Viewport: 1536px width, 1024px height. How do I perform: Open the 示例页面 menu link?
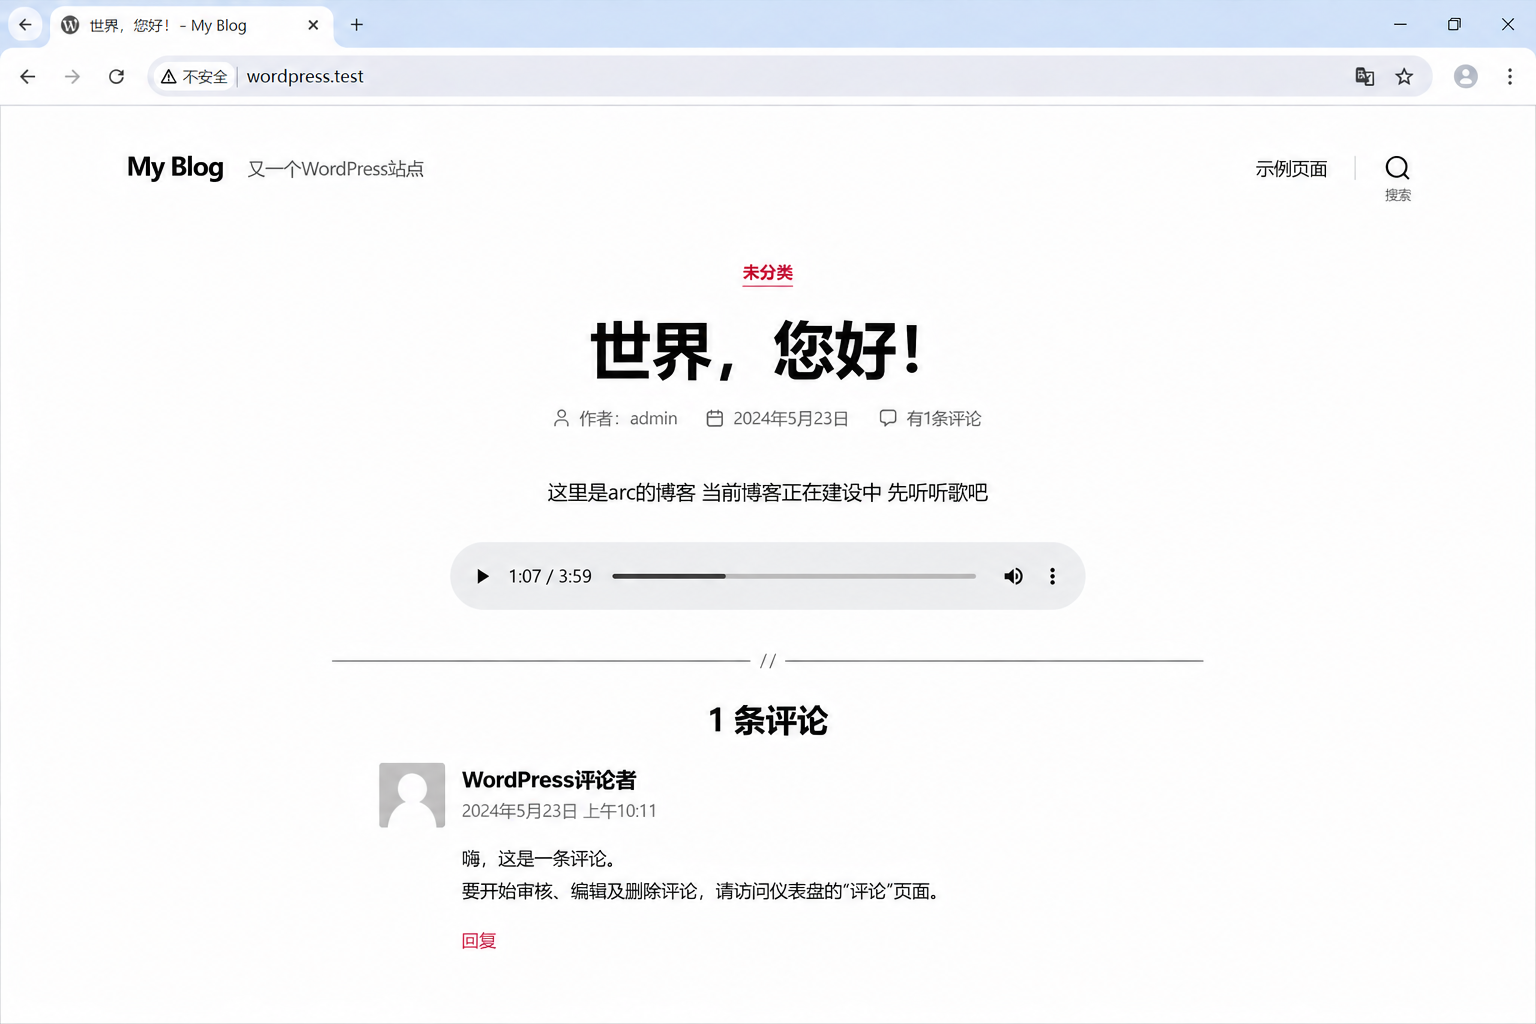click(x=1291, y=169)
